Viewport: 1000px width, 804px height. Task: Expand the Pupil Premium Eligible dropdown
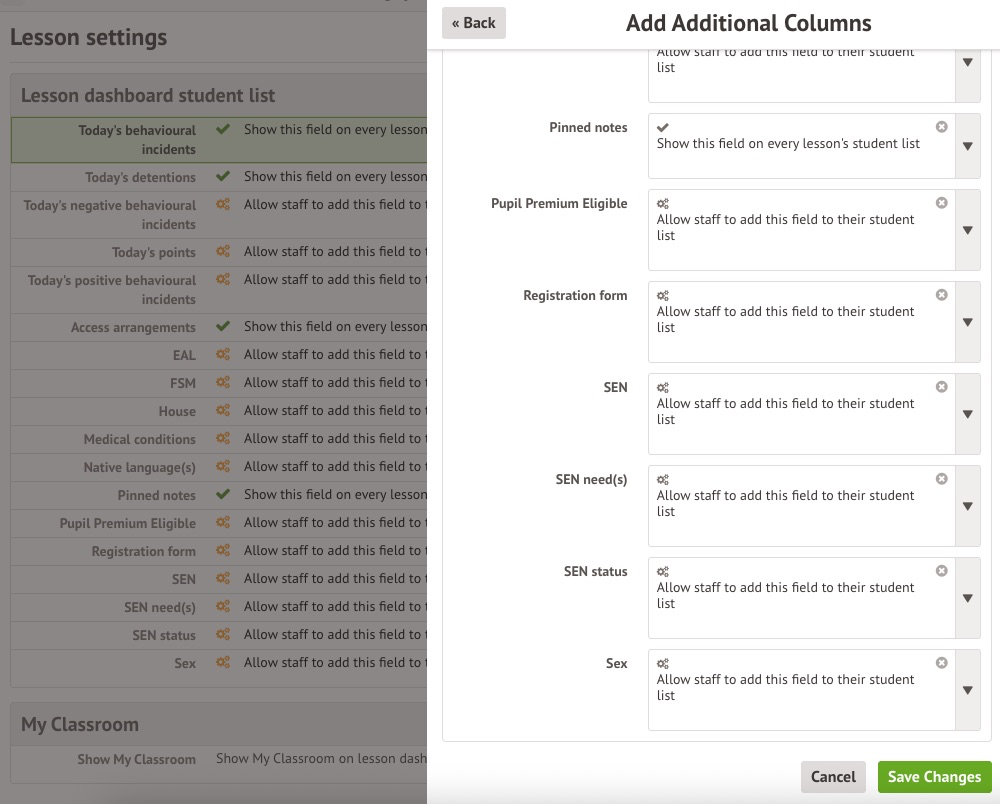[x=967, y=230]
